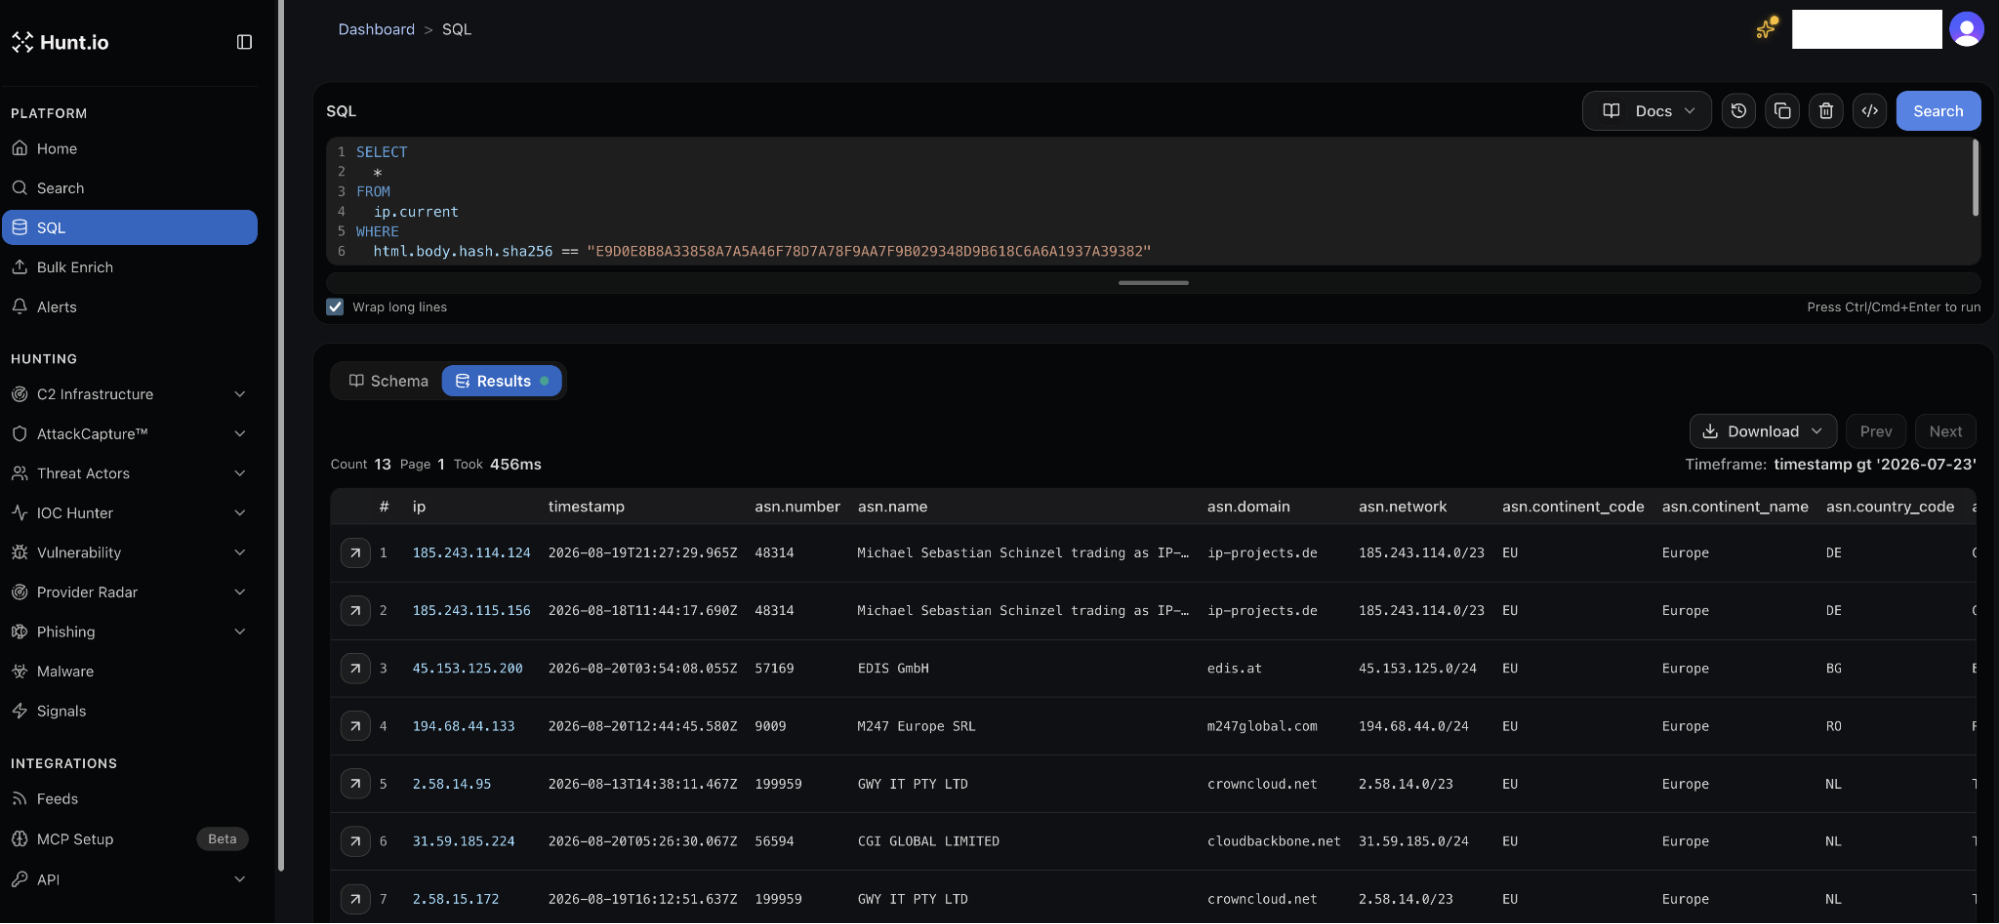Image resolution: width=1999 pixels, height=924 pixels.
Task: Open the Docs dropdown
Action: pos(1647,111)
